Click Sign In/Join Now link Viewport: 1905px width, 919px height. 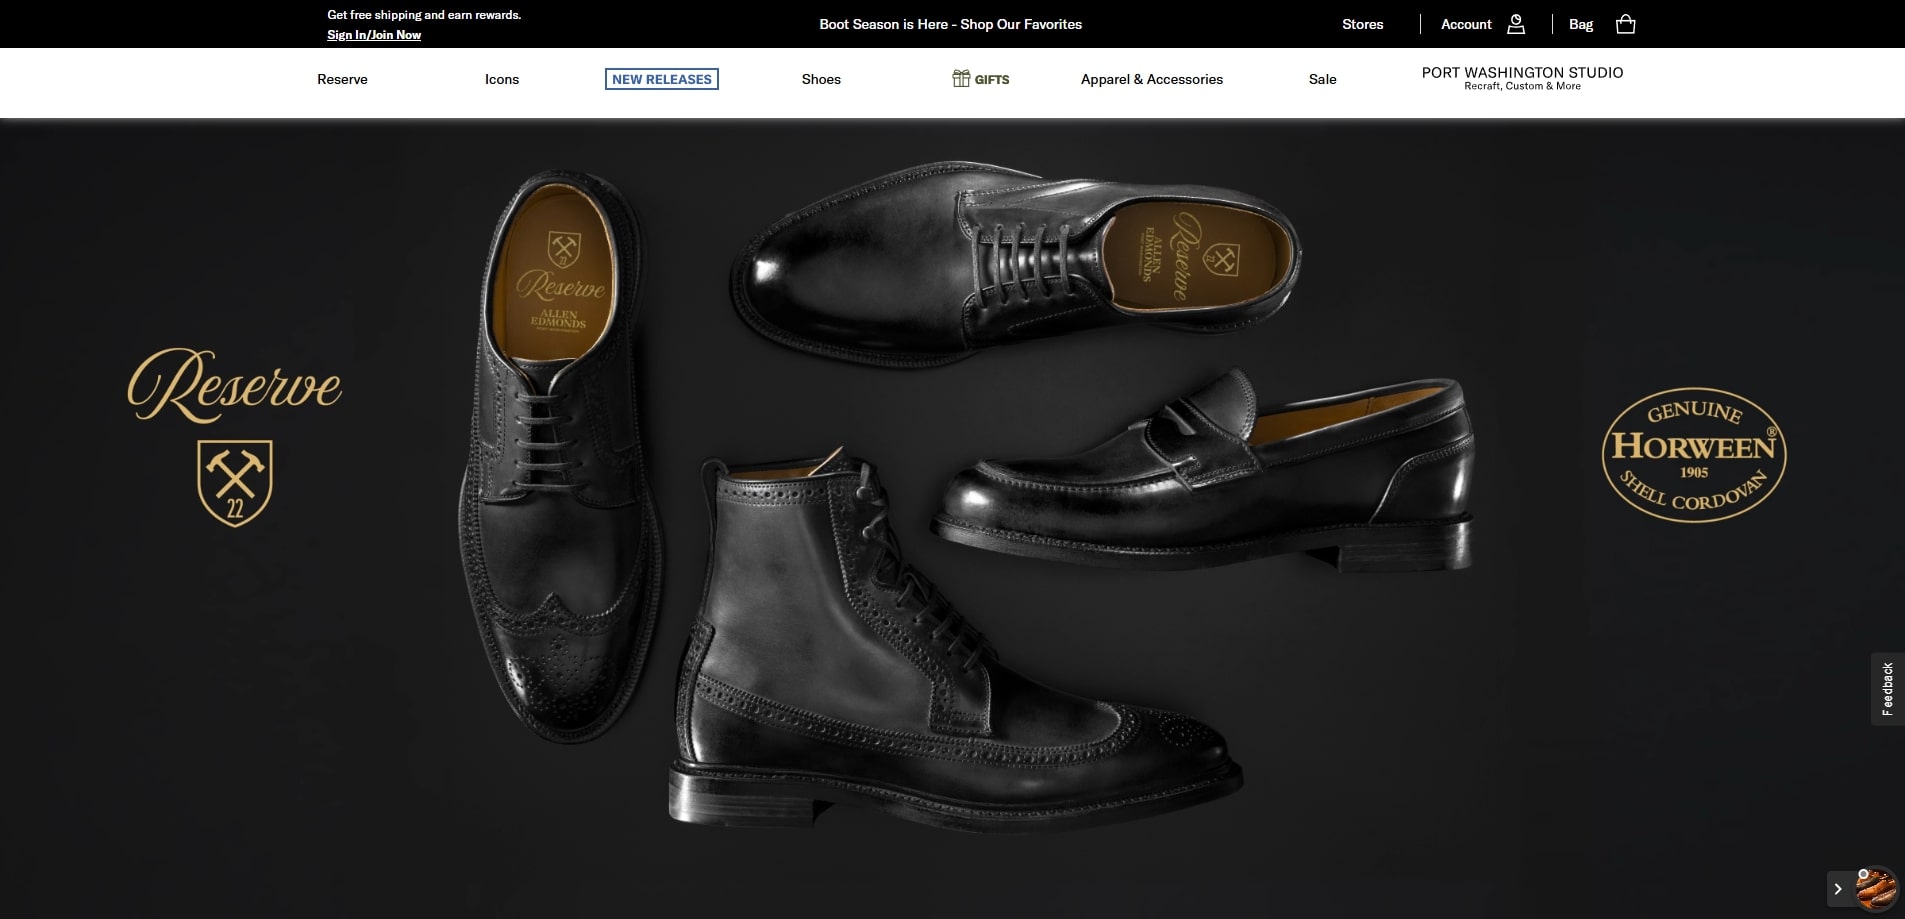pos(374,35)
